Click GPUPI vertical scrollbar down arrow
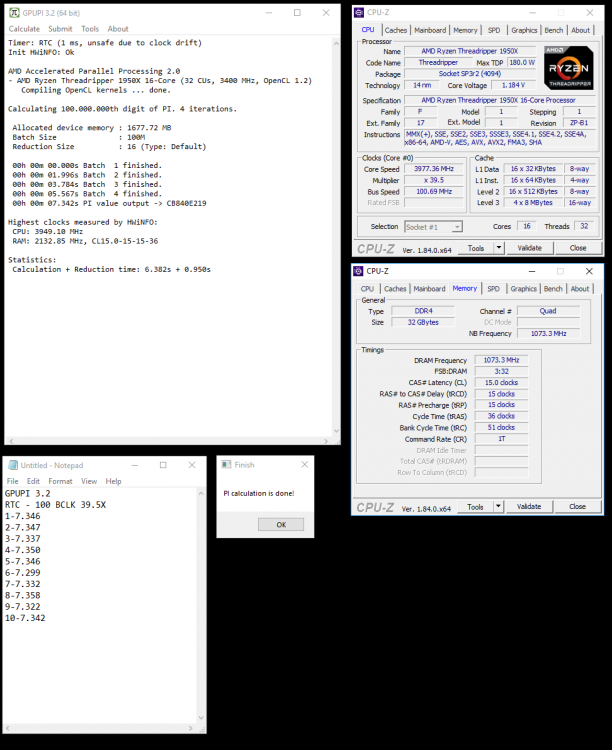Screen dimensions: 612x750 pos(336,431)
